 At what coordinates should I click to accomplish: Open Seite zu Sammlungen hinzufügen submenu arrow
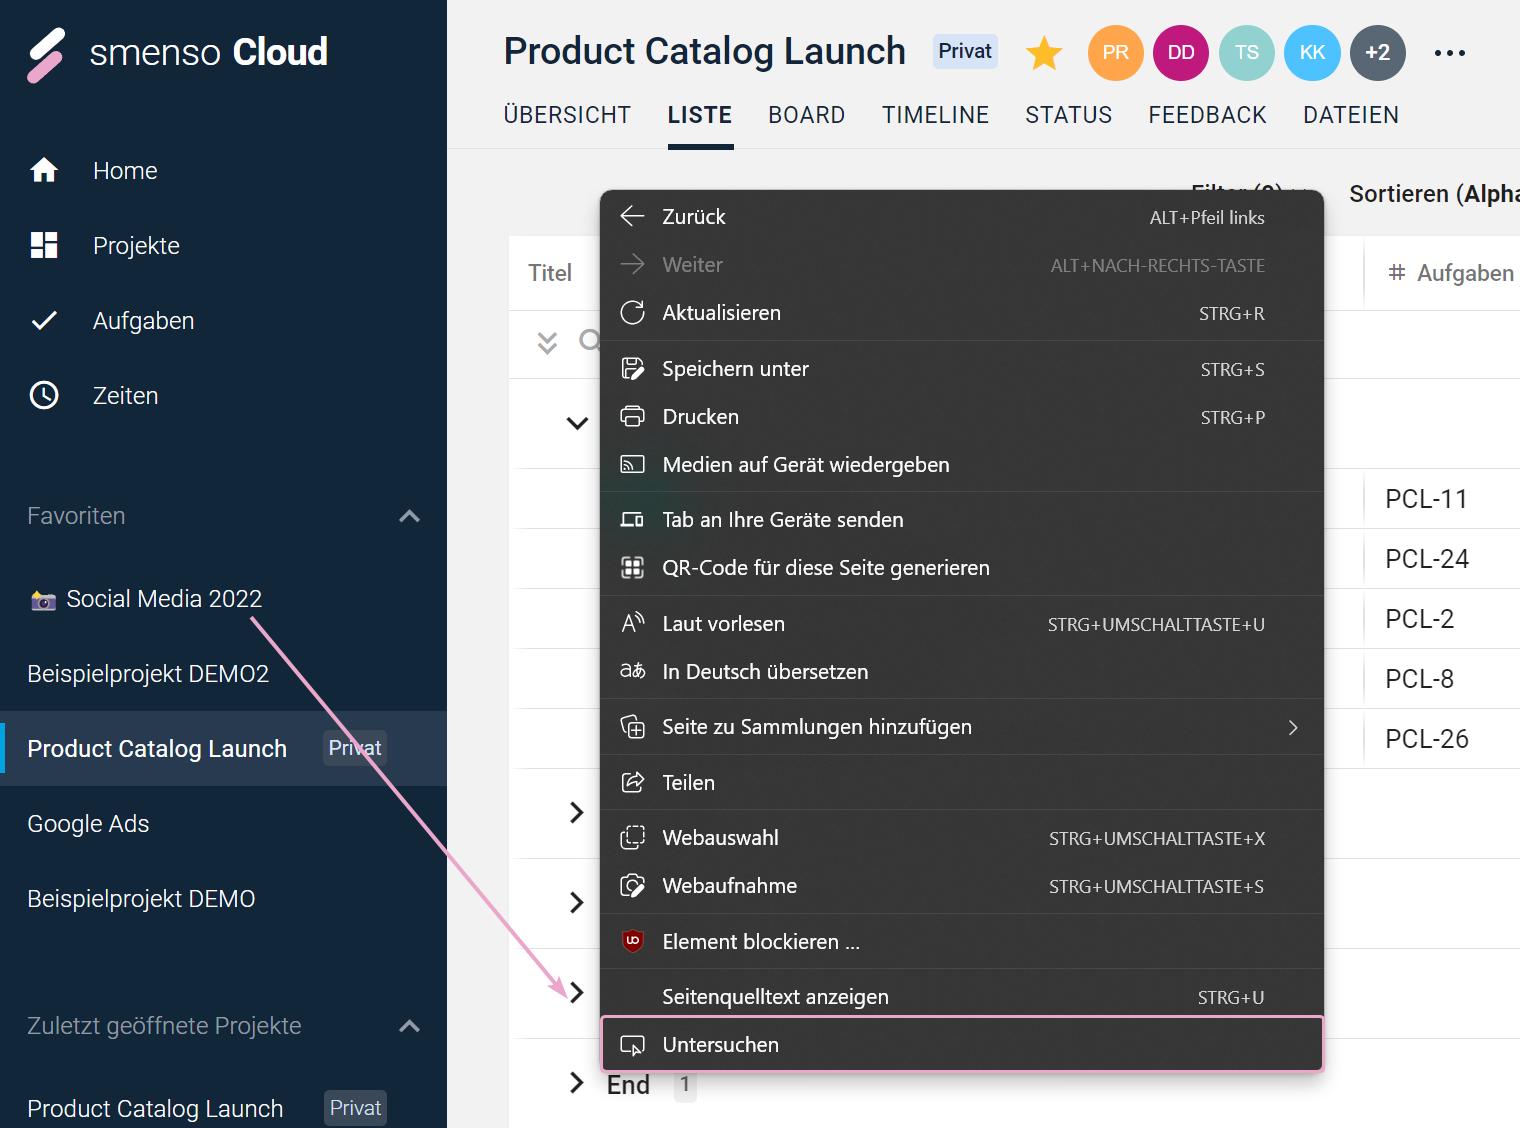click(1293, 727)
